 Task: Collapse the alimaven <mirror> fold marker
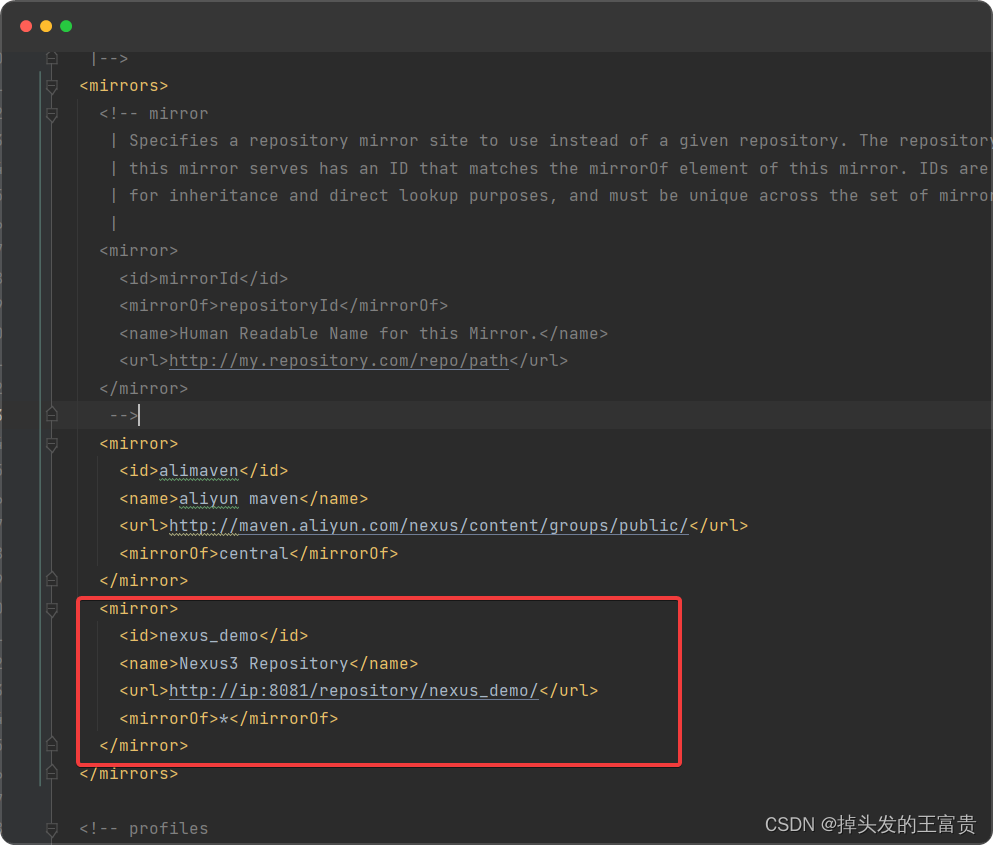[52, 444]
